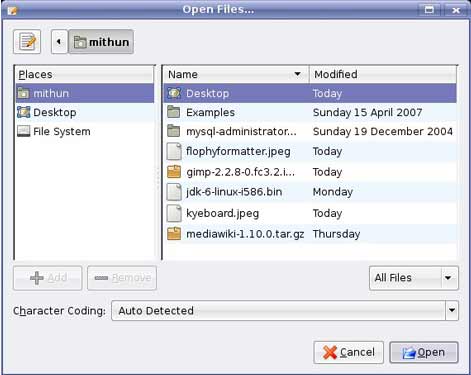The image size is (471, 375).
Task: Click Sunday 15 April 2007 date cell
Action: click(x=367, y=113)
